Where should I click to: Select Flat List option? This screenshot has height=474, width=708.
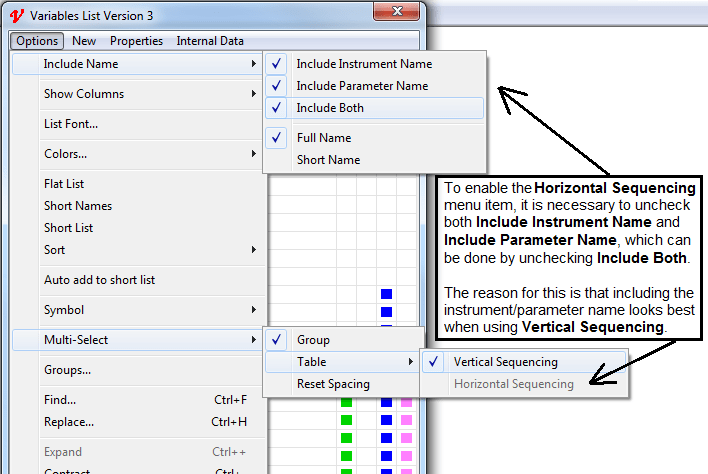[x=137, y=184]
